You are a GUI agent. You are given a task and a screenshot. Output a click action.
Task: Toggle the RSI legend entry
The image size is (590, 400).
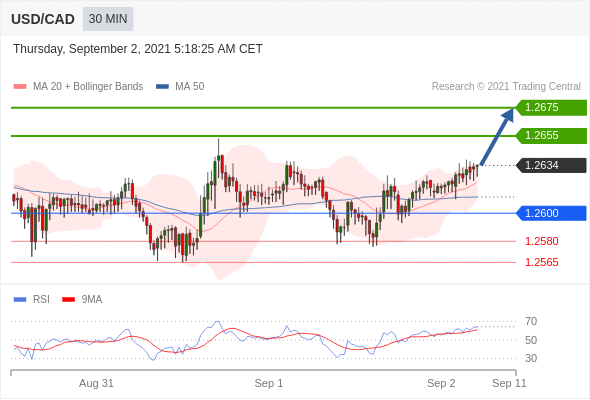click(x=41, y=300)
